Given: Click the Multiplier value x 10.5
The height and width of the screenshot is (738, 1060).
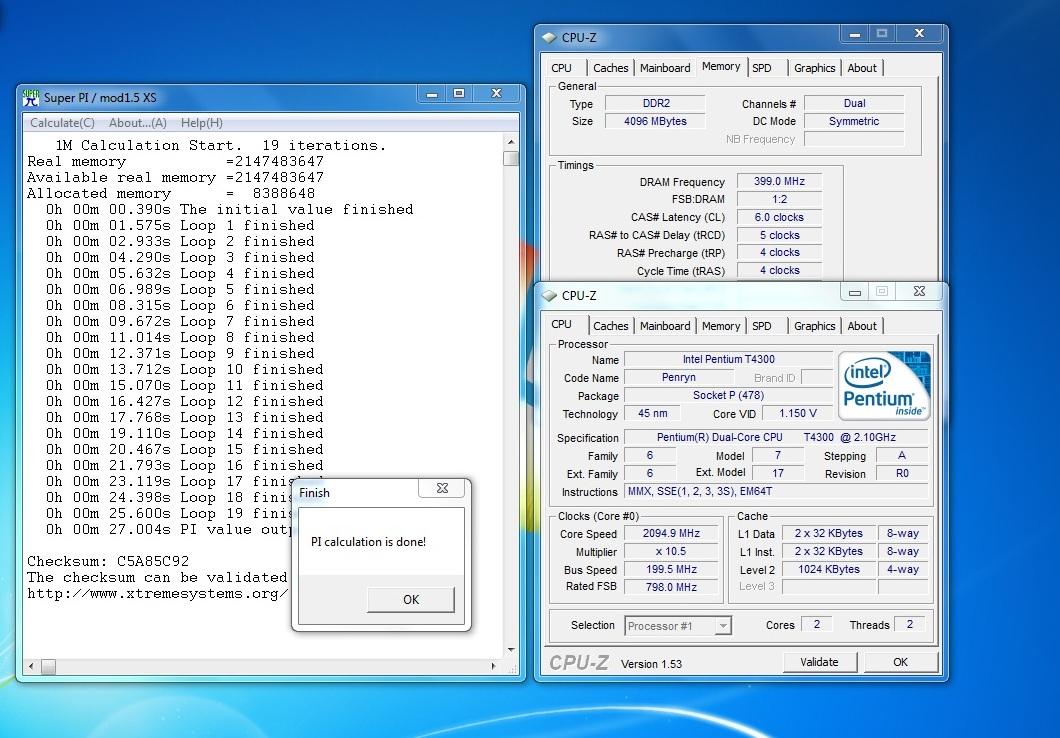Looking at the screenshot, I should pos(671,551).
